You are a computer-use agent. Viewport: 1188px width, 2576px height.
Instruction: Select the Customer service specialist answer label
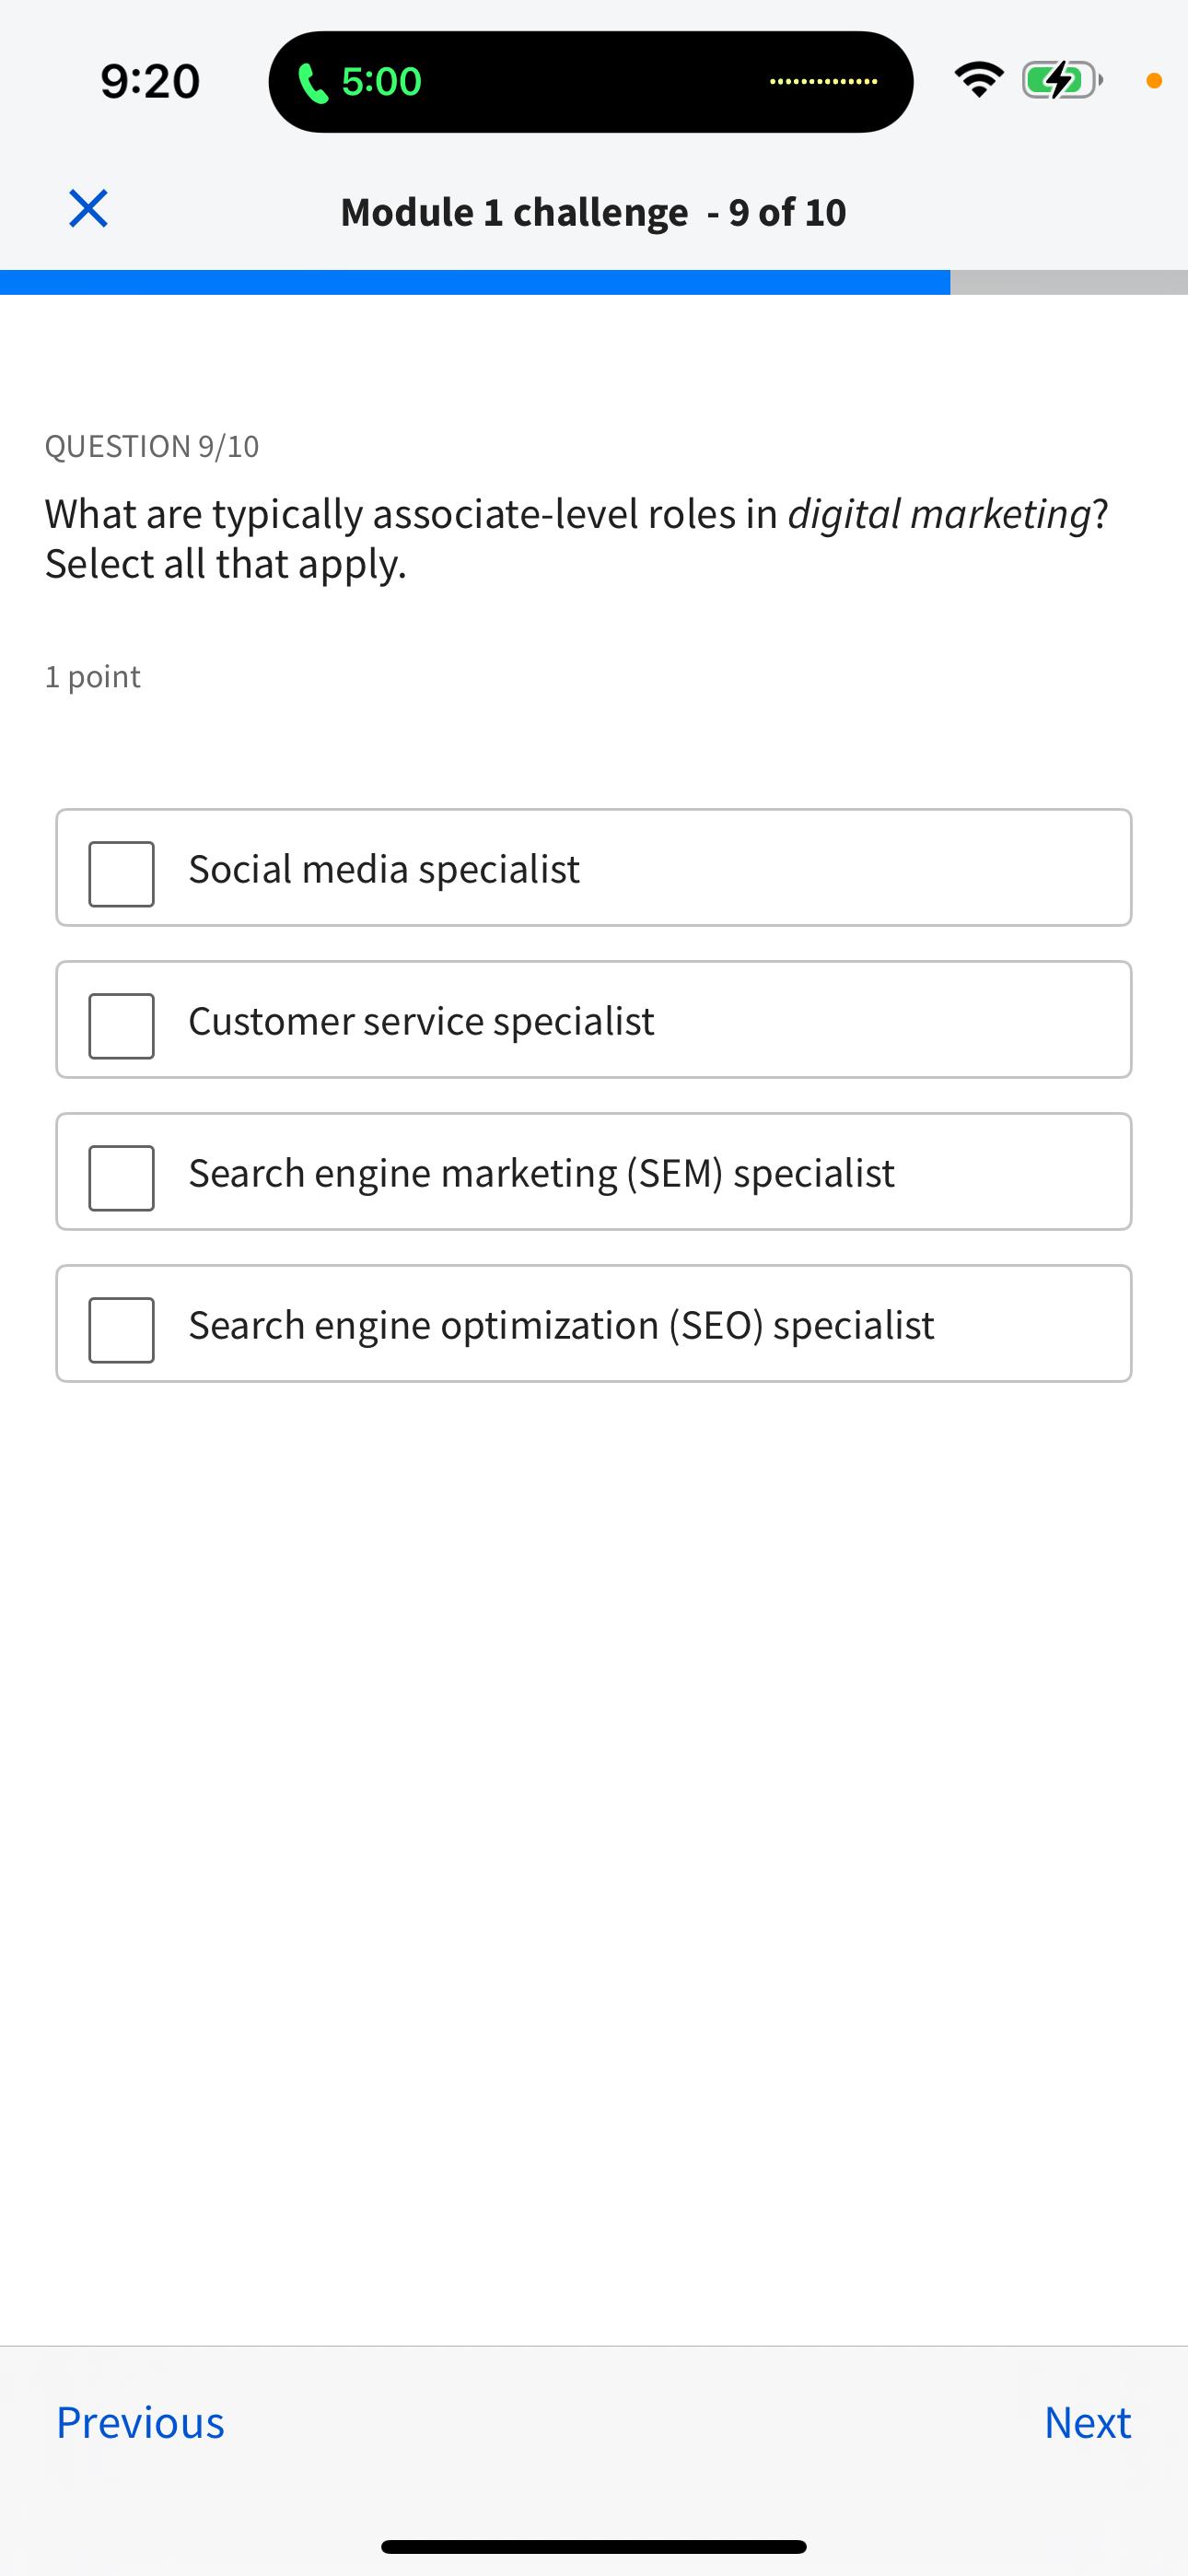421,1021
